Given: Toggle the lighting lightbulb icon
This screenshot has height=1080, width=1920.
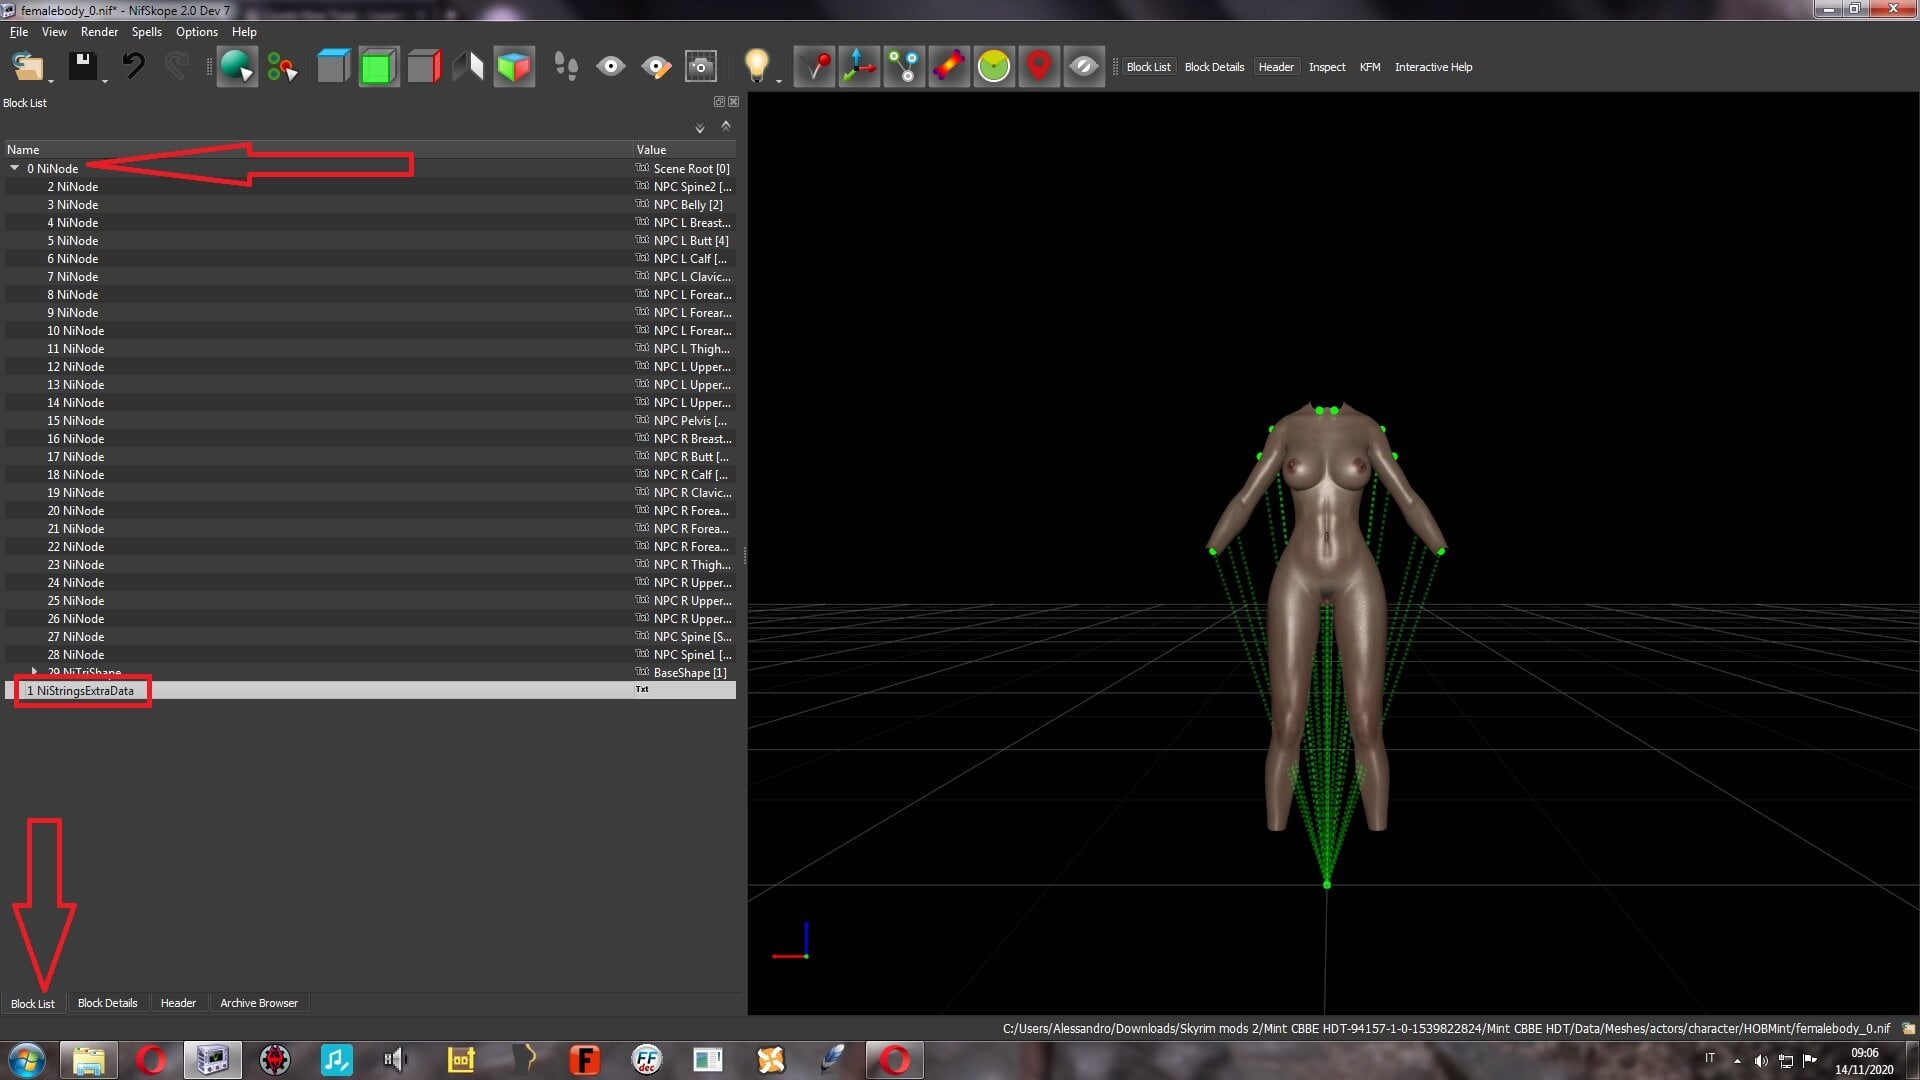Looking at the screenshot, I should [x=757, y=66].
